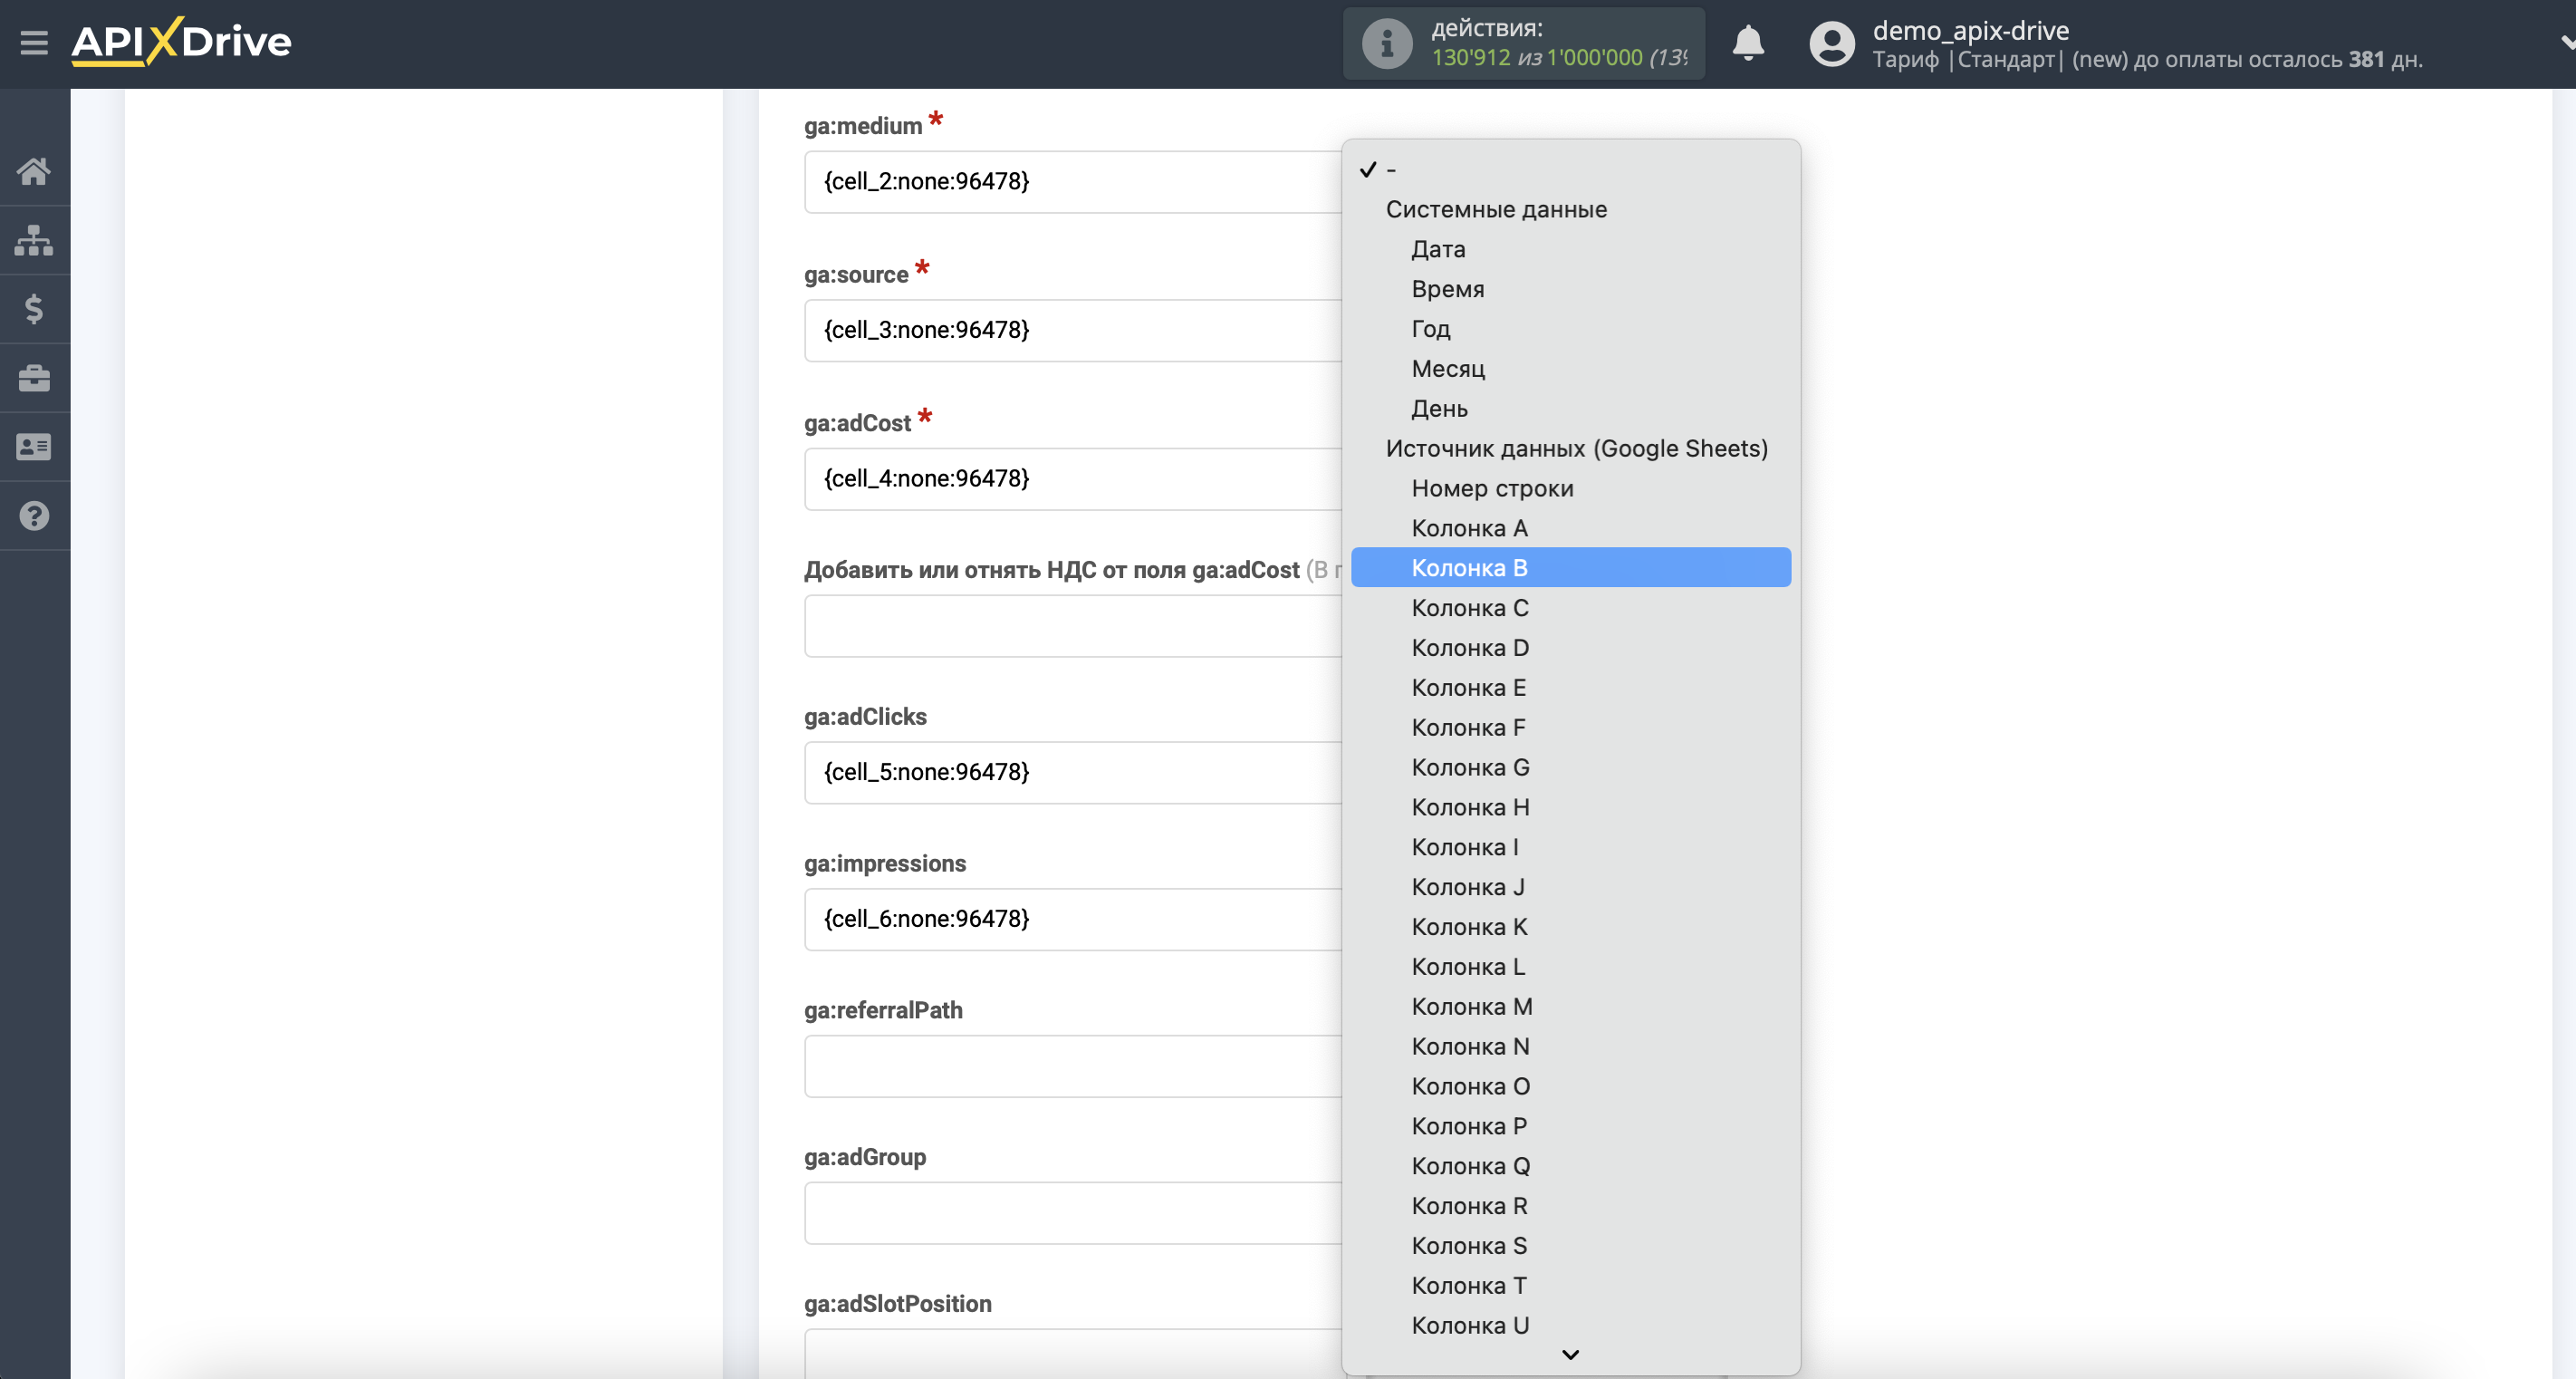The width and height of the screenshot is (2576, 1379).
Task: Select Год option in dropdown
Action: [1570, 329]
